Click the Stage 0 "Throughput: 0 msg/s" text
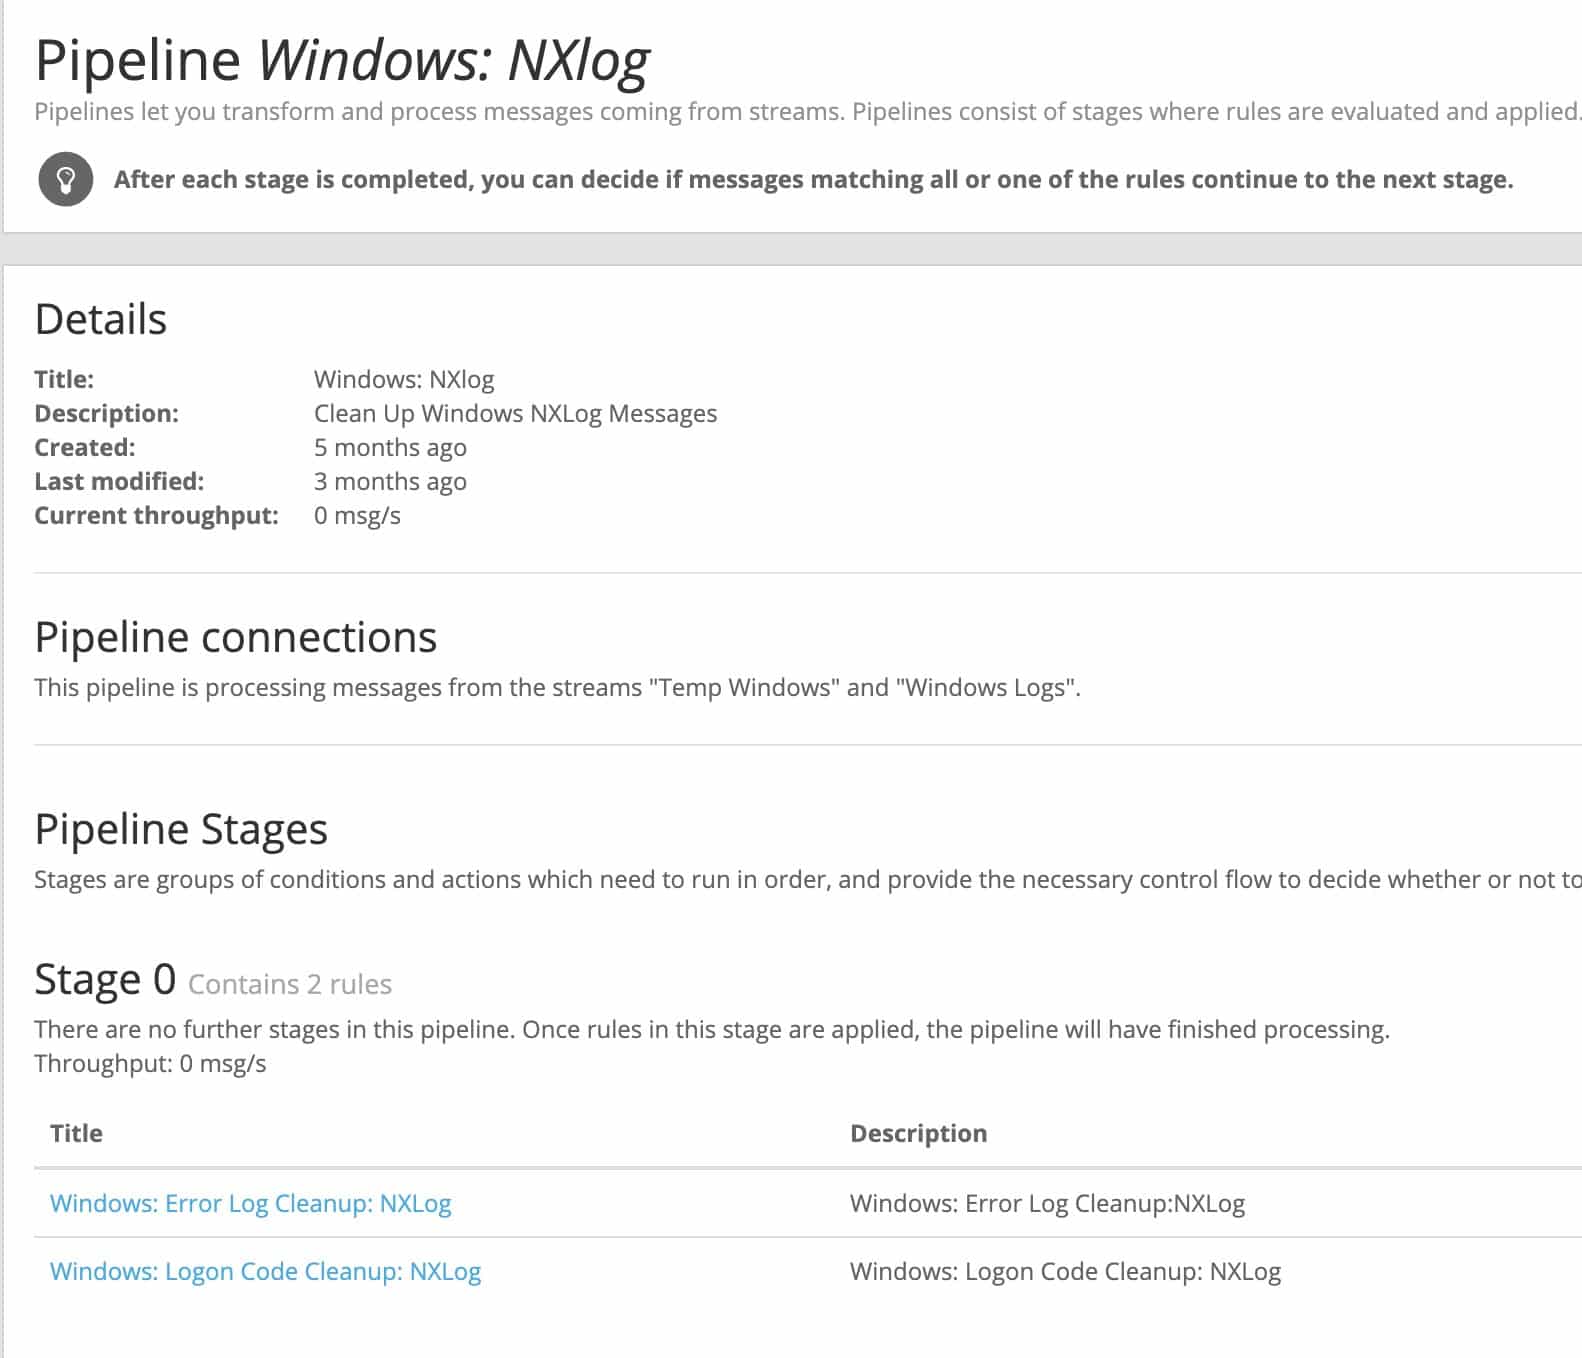 click(x=150, y=1063)
